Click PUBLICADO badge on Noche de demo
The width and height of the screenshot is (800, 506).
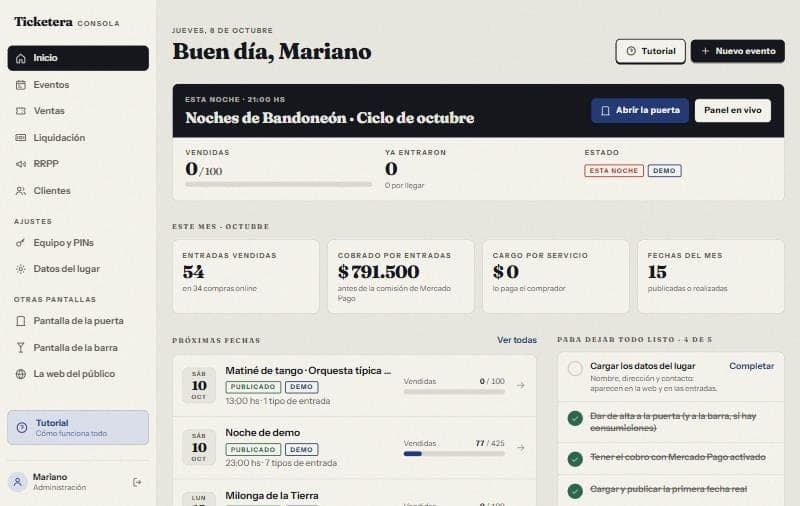pyautogui.click(x=253, y=450)
